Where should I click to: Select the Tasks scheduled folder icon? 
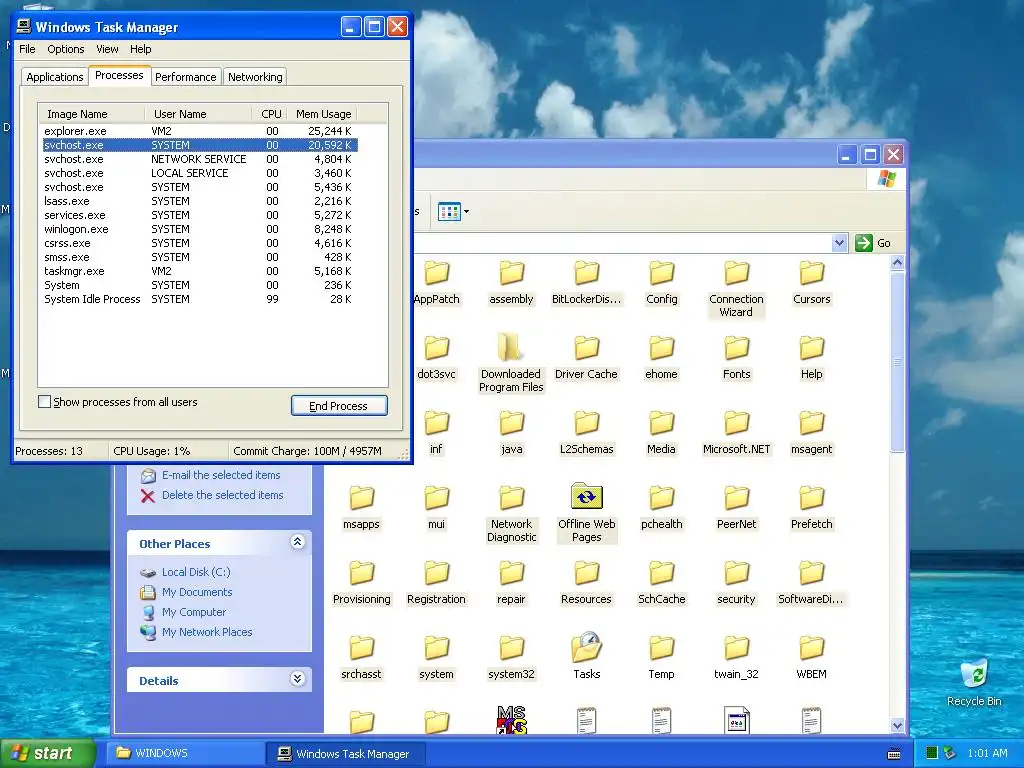click(586, 648)
